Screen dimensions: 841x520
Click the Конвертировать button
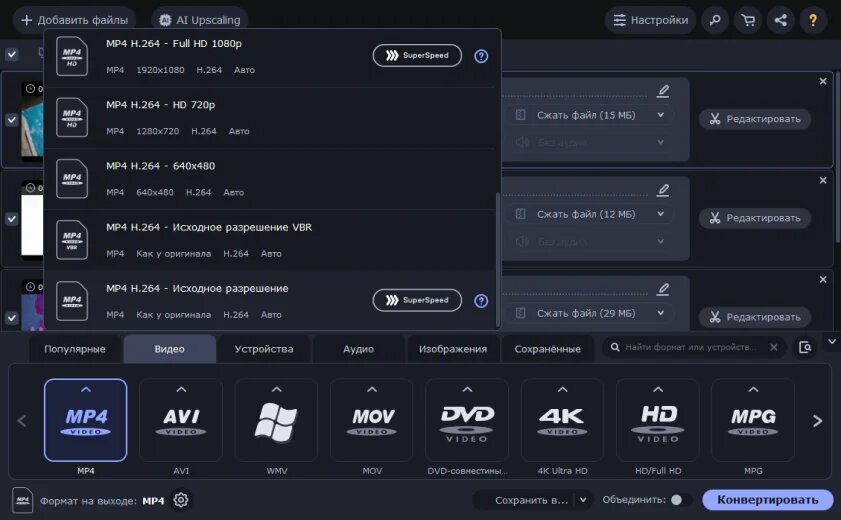click(x=768, y=500)
